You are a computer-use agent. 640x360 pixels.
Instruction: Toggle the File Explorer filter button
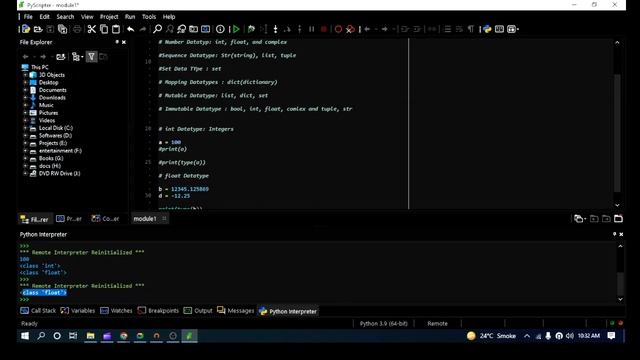(91, 57)
